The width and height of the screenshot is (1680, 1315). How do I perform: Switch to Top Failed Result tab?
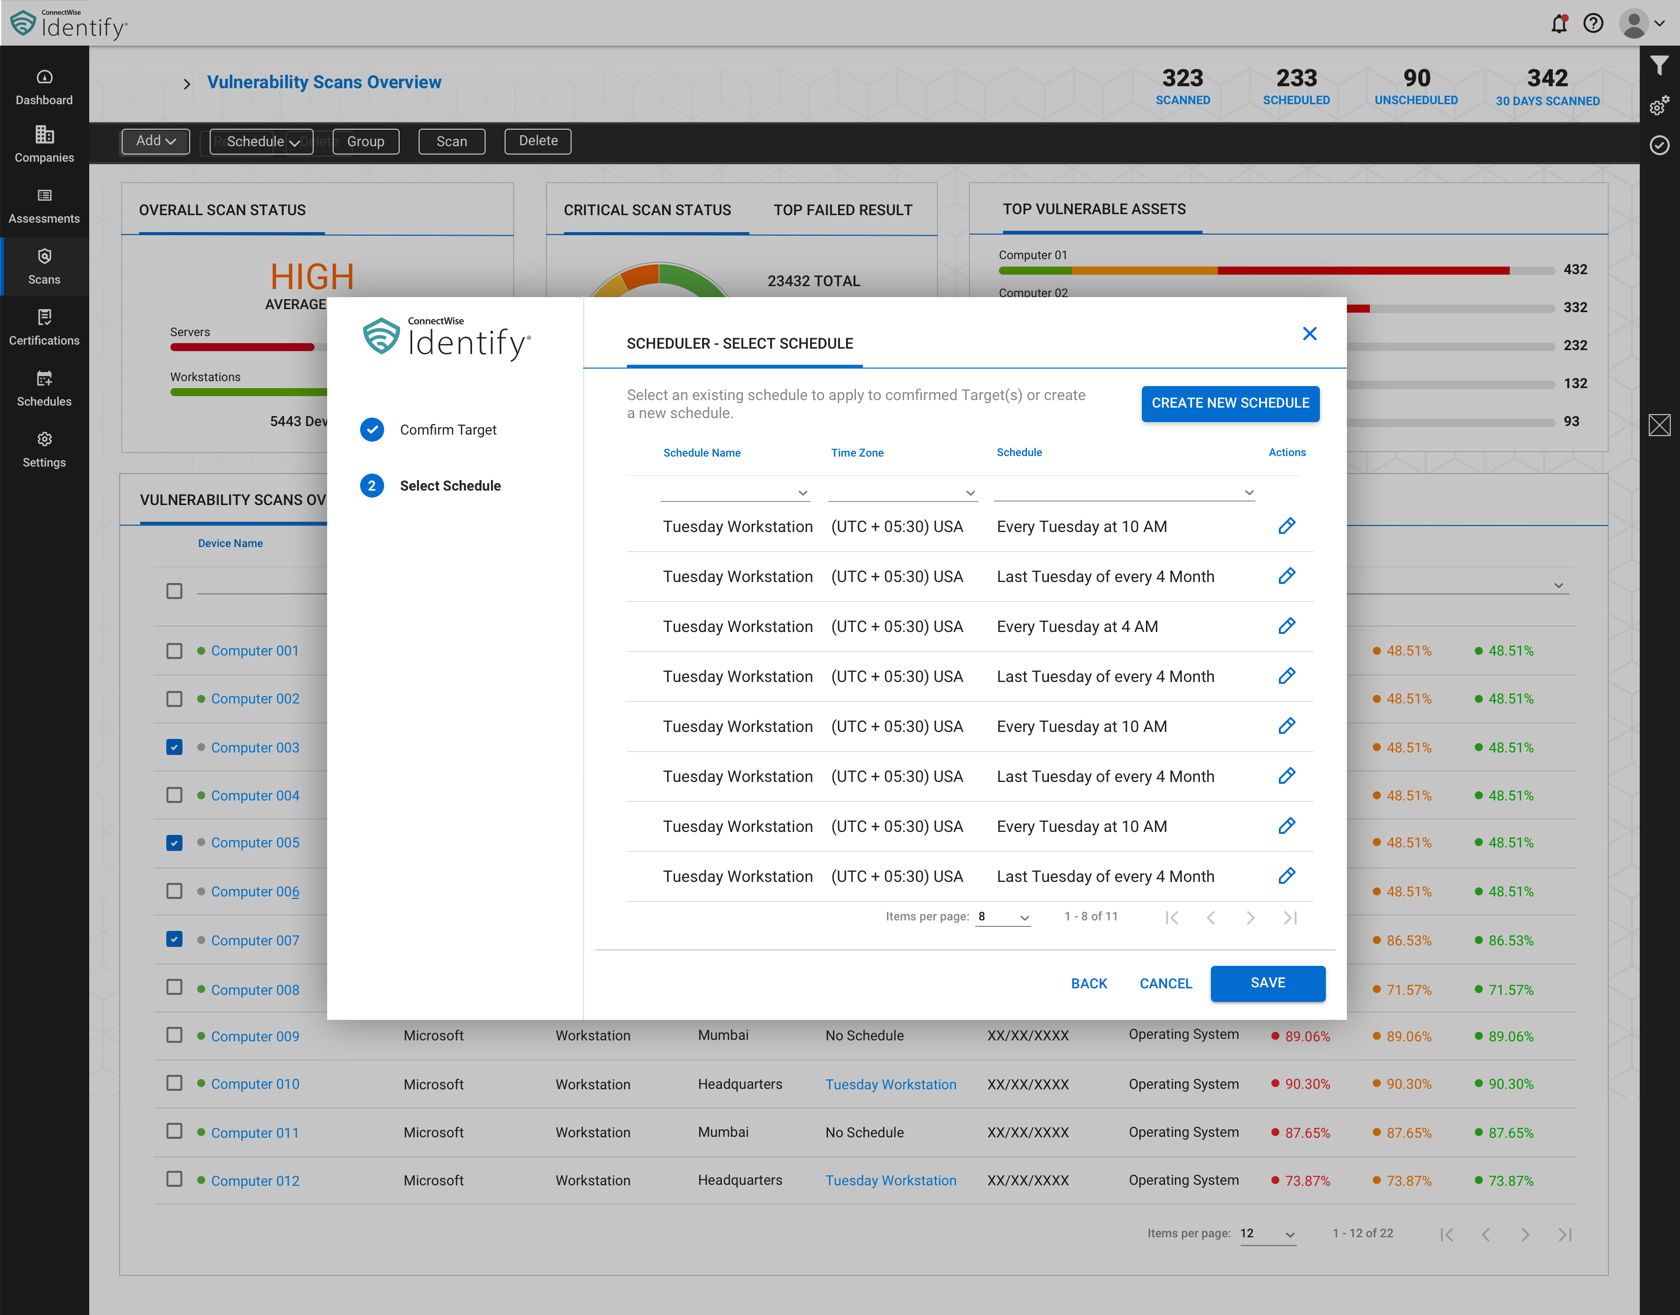point(843,210)
